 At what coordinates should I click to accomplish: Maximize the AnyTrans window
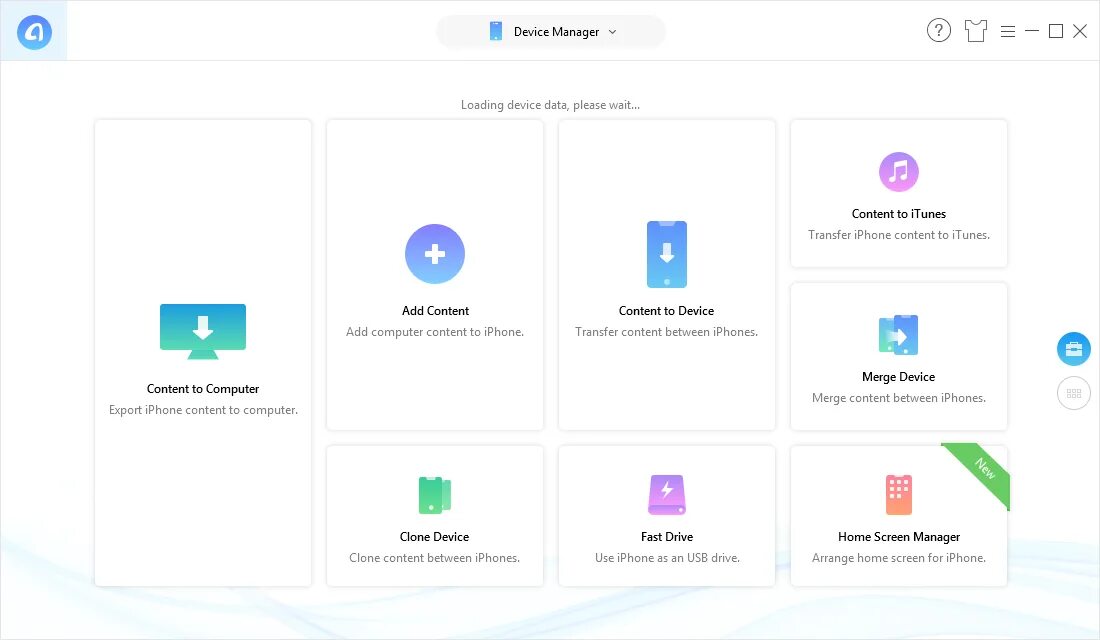(x=1055, y=31)
